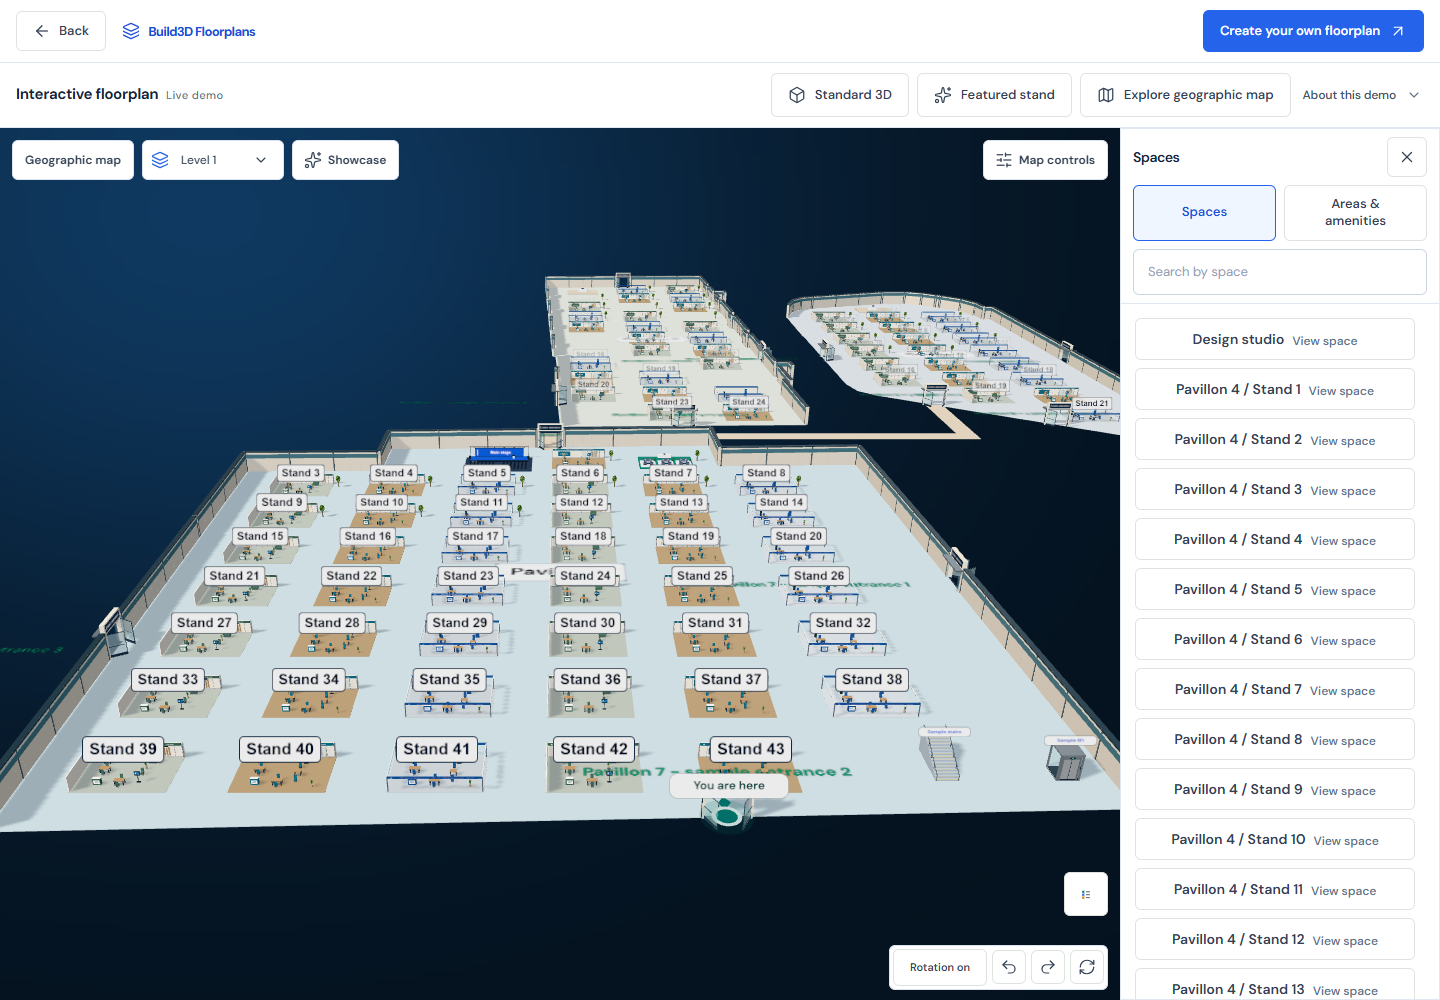Open Map controls panel
This screenshot has width=1440, height=1000.
tap(1046, 160)
